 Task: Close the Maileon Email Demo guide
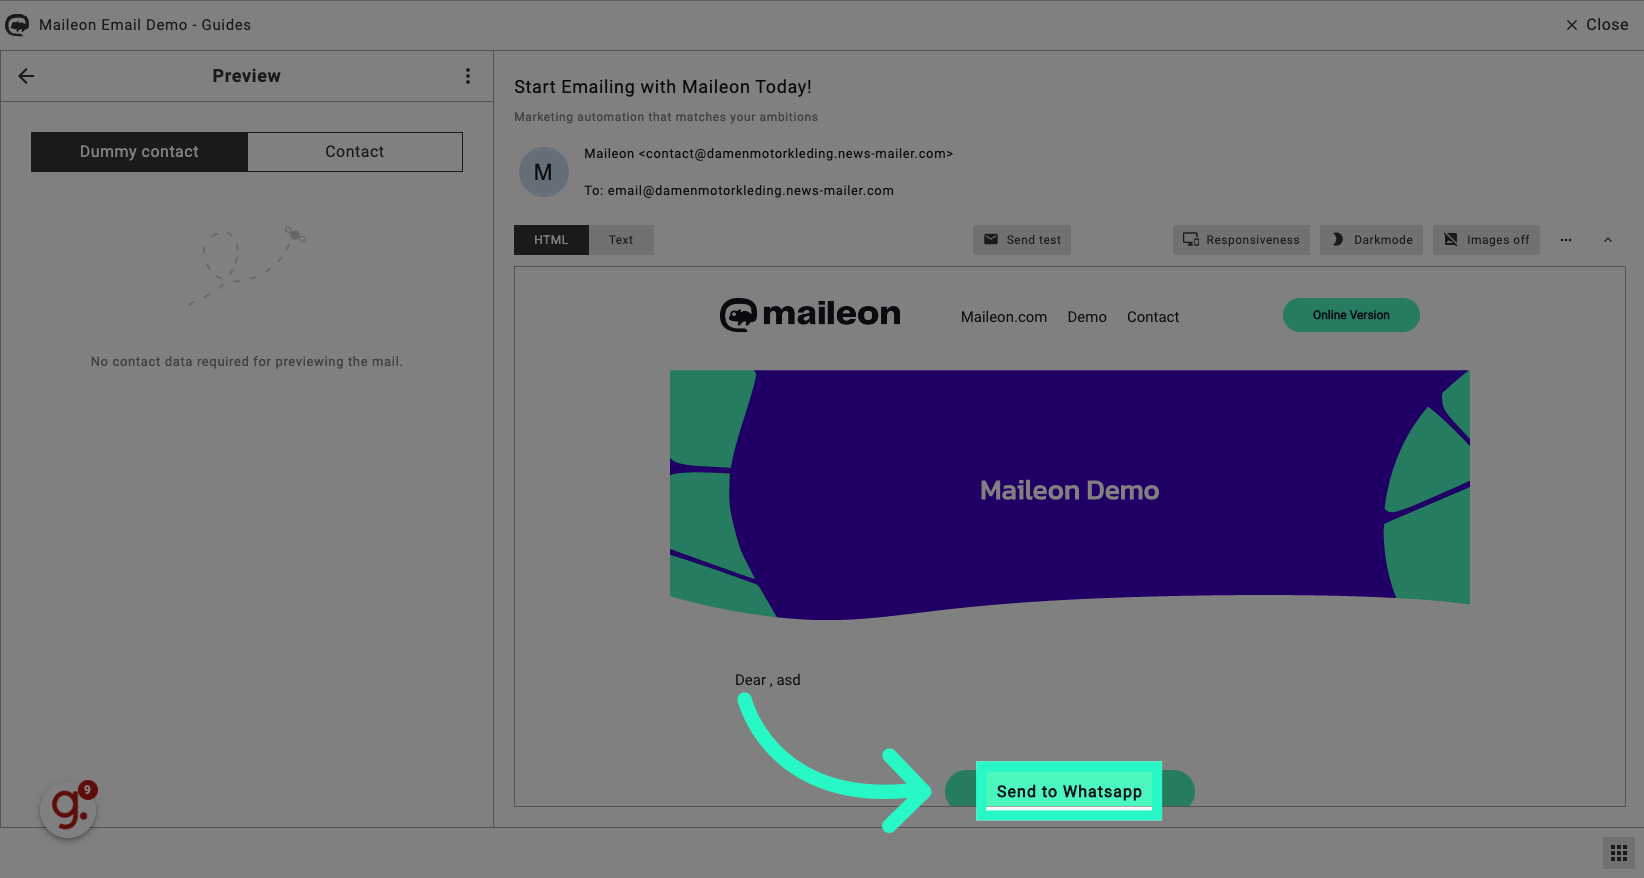tap(1597, 25)
